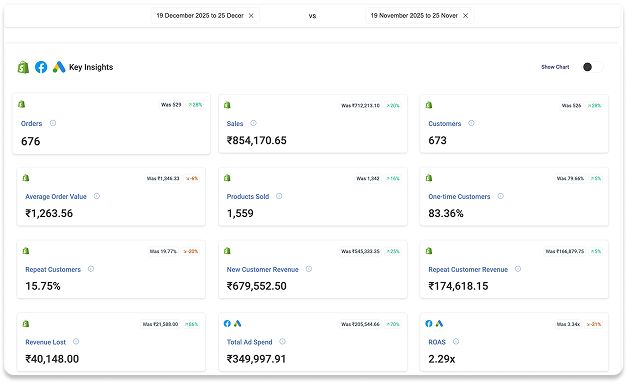This screenshot has height=383, width=627.
Task: Open info tooltip for Revenue Lost
Action: 76,341
